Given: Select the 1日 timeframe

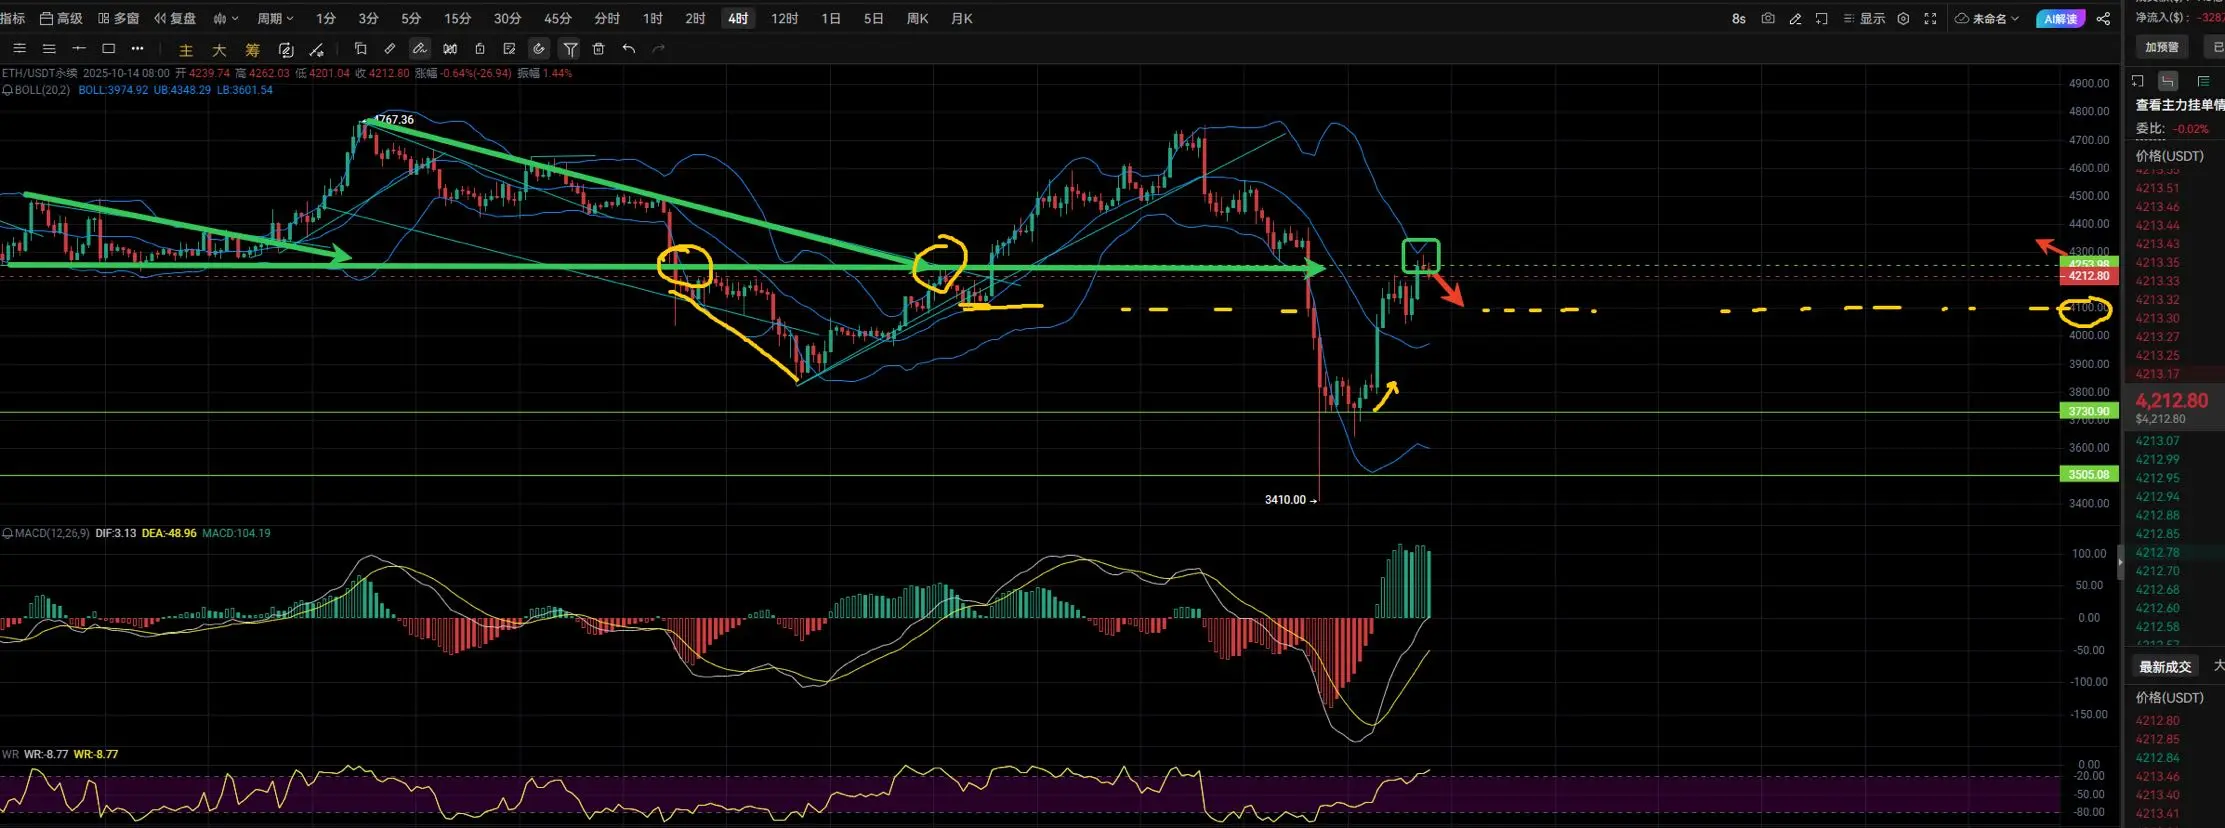Looking at the screenshot, I should [831, 18].
